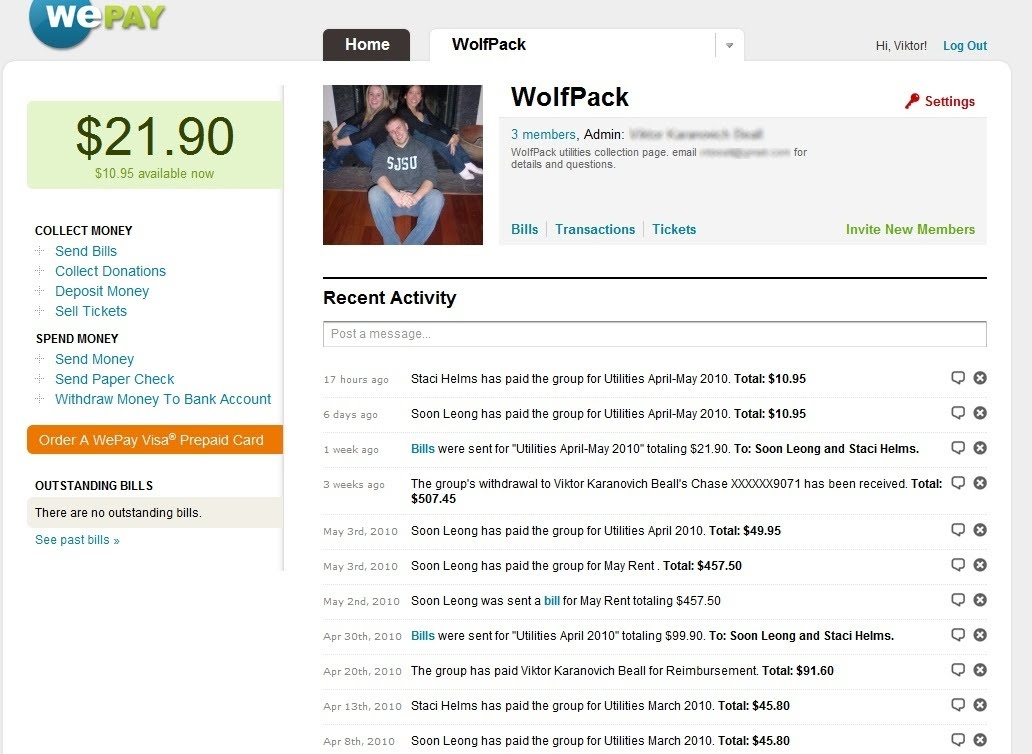
Task: Order a WePay Visa Prepaid Card
Action: (x=155, y=440)
